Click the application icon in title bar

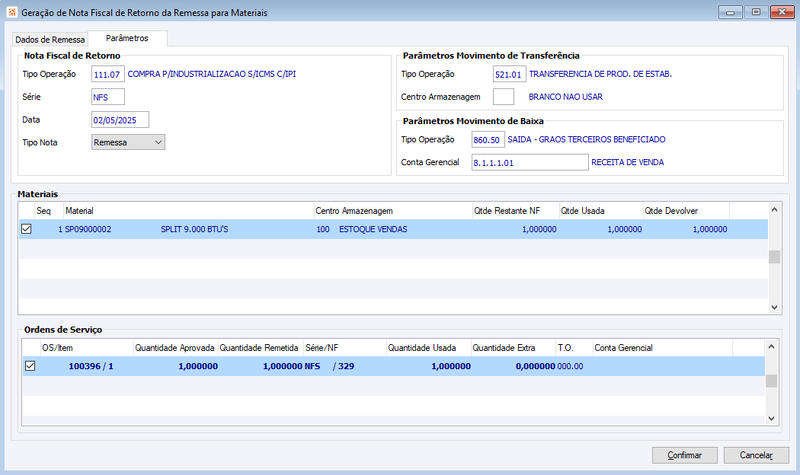pos(12,12)
